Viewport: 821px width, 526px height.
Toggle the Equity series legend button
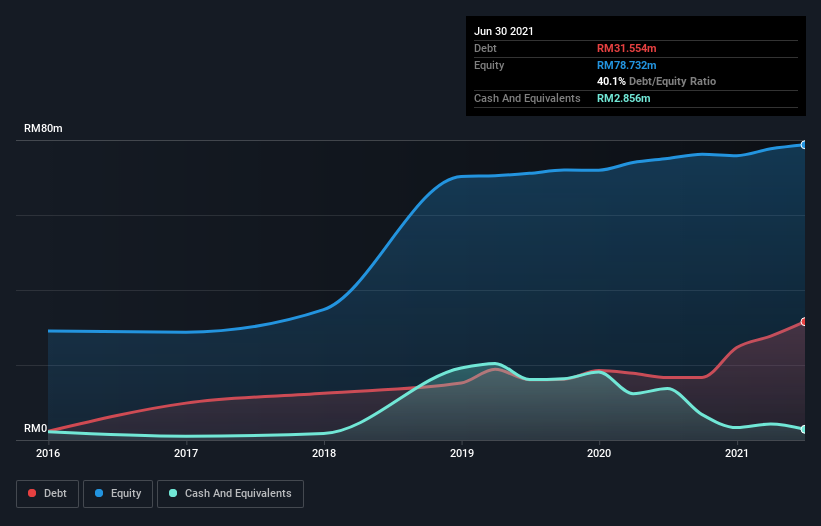(118, 494)
